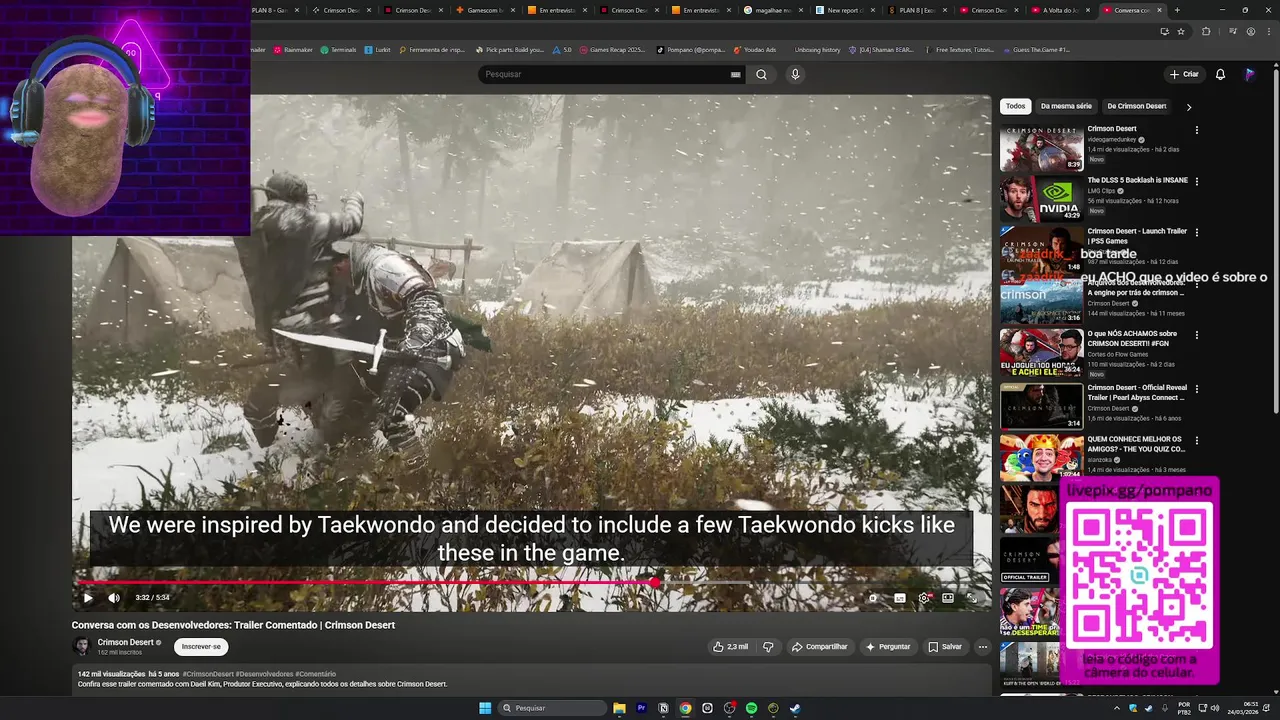Open Adobe Premiere Pro from taskbar
The height and width of the screenshot is (720, 1280).
coord(641,708)
